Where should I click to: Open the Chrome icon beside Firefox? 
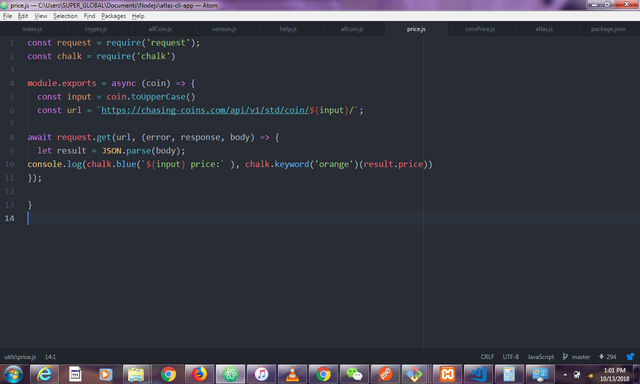[168, 374]
